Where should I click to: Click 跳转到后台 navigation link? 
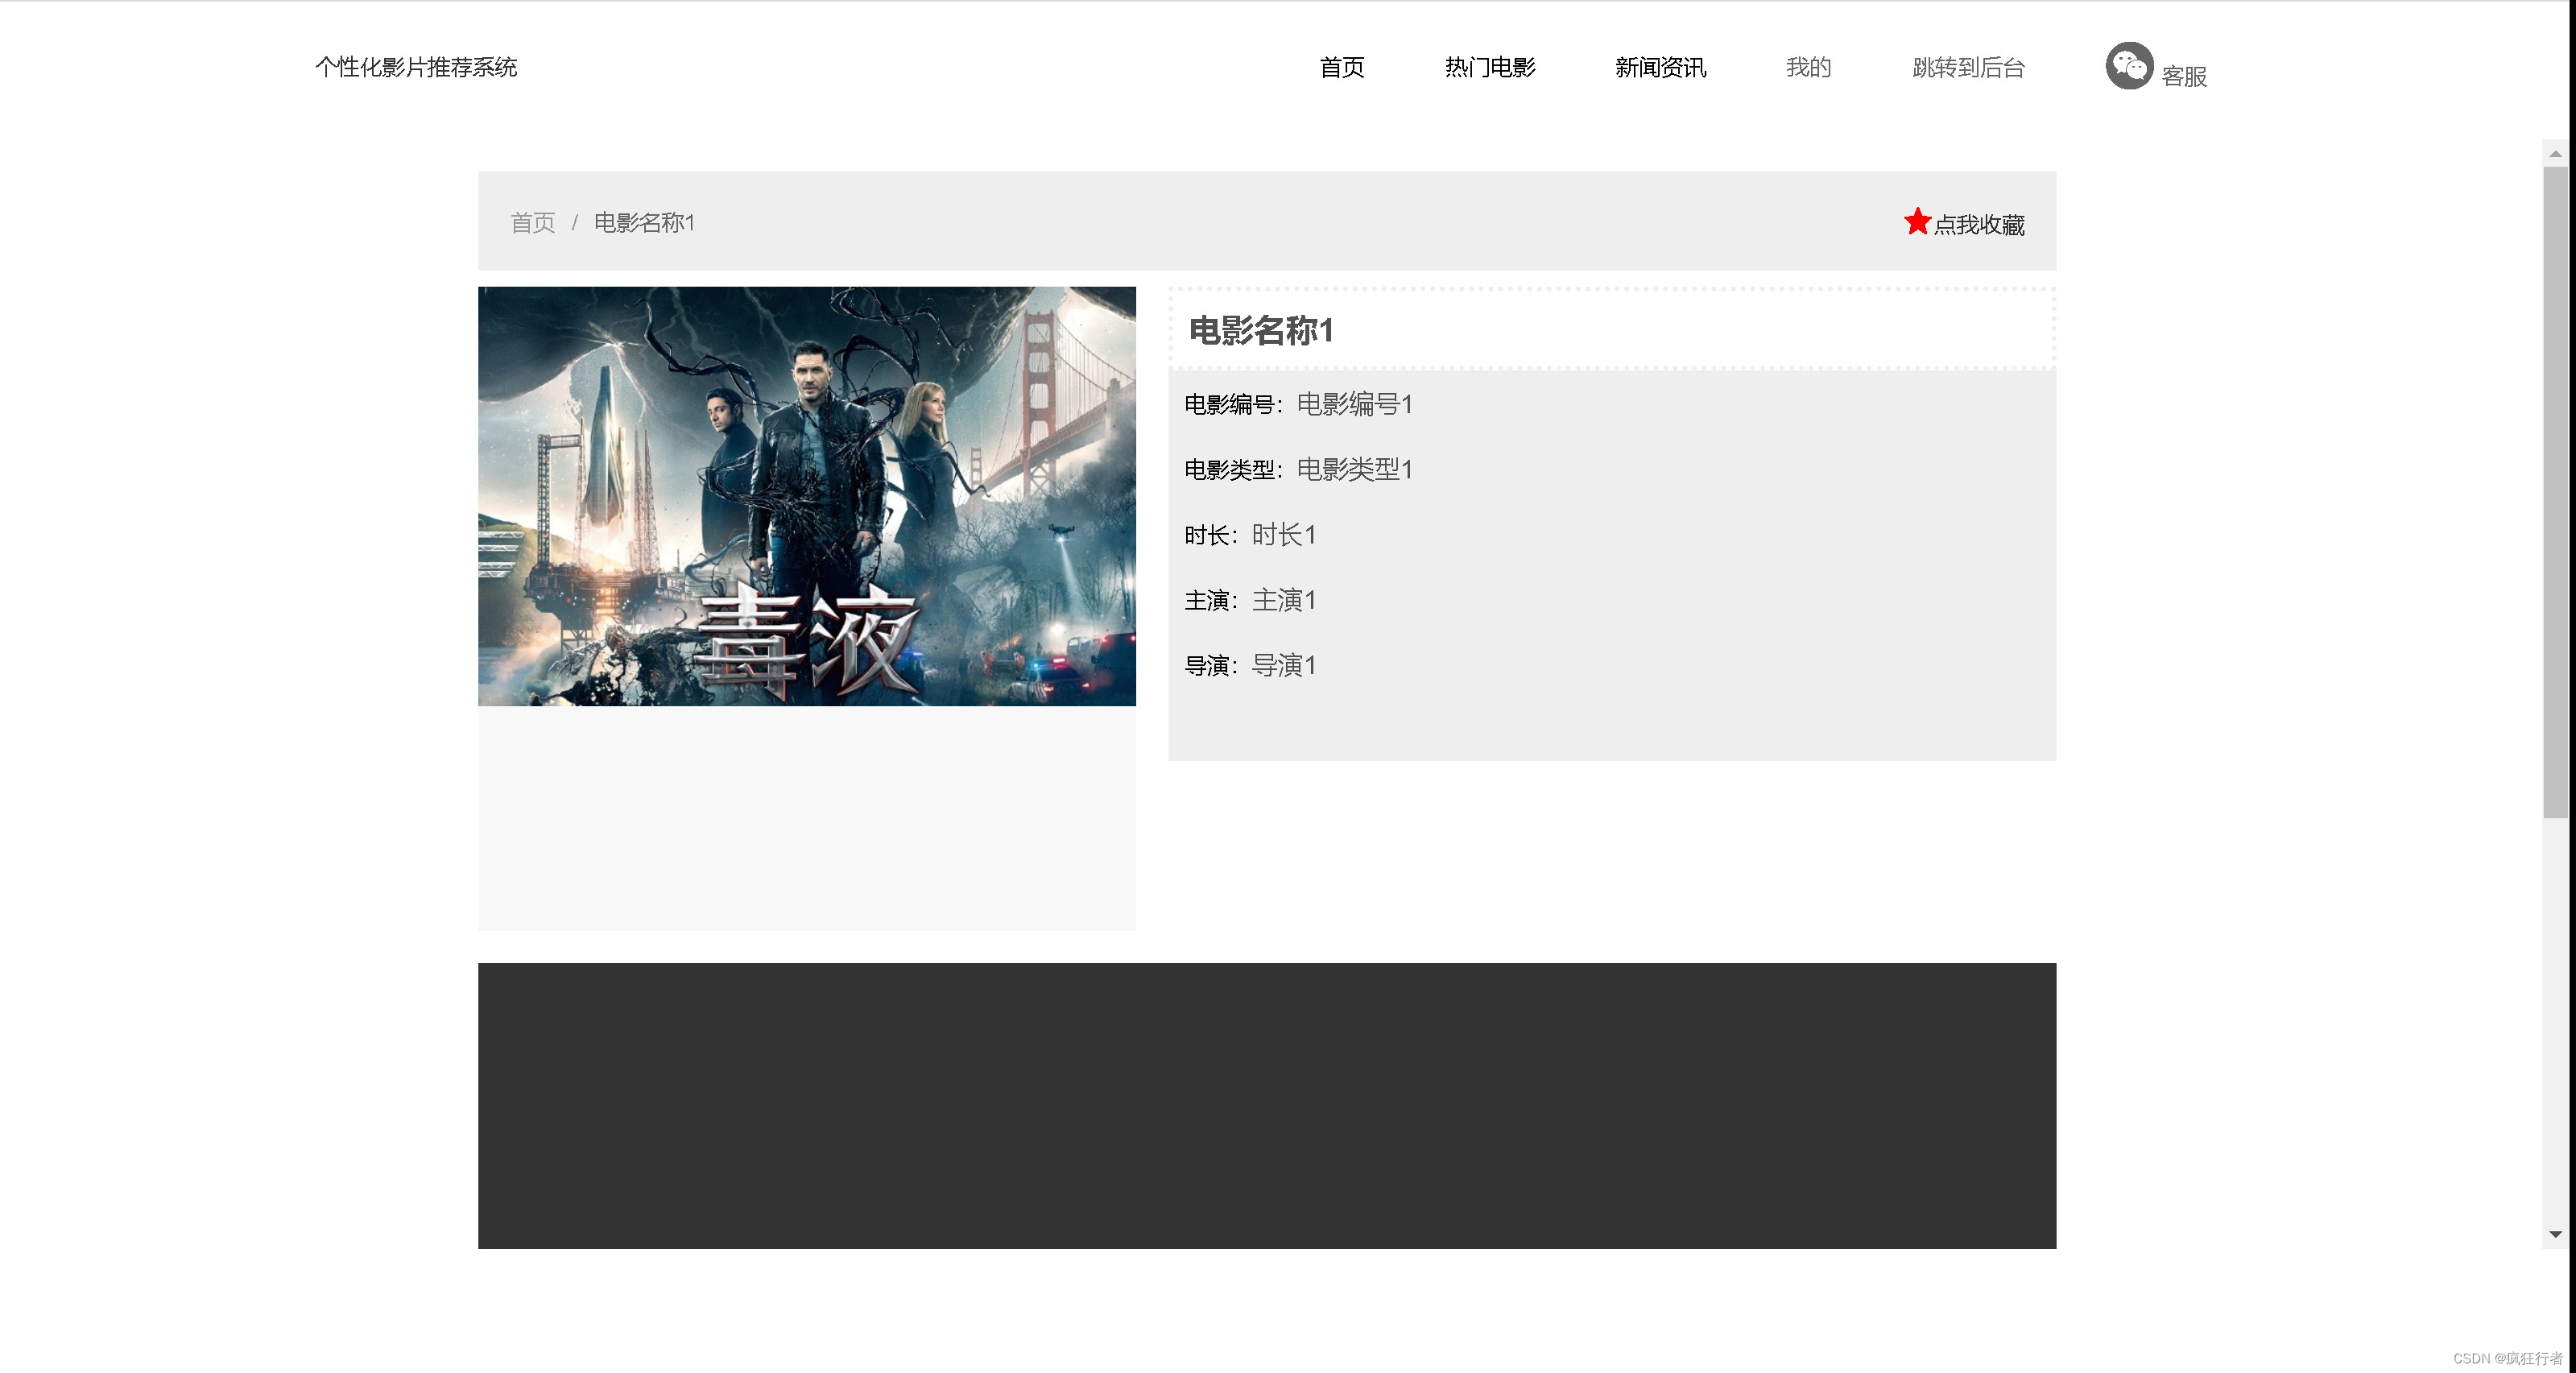click(x=1968, y=68)
